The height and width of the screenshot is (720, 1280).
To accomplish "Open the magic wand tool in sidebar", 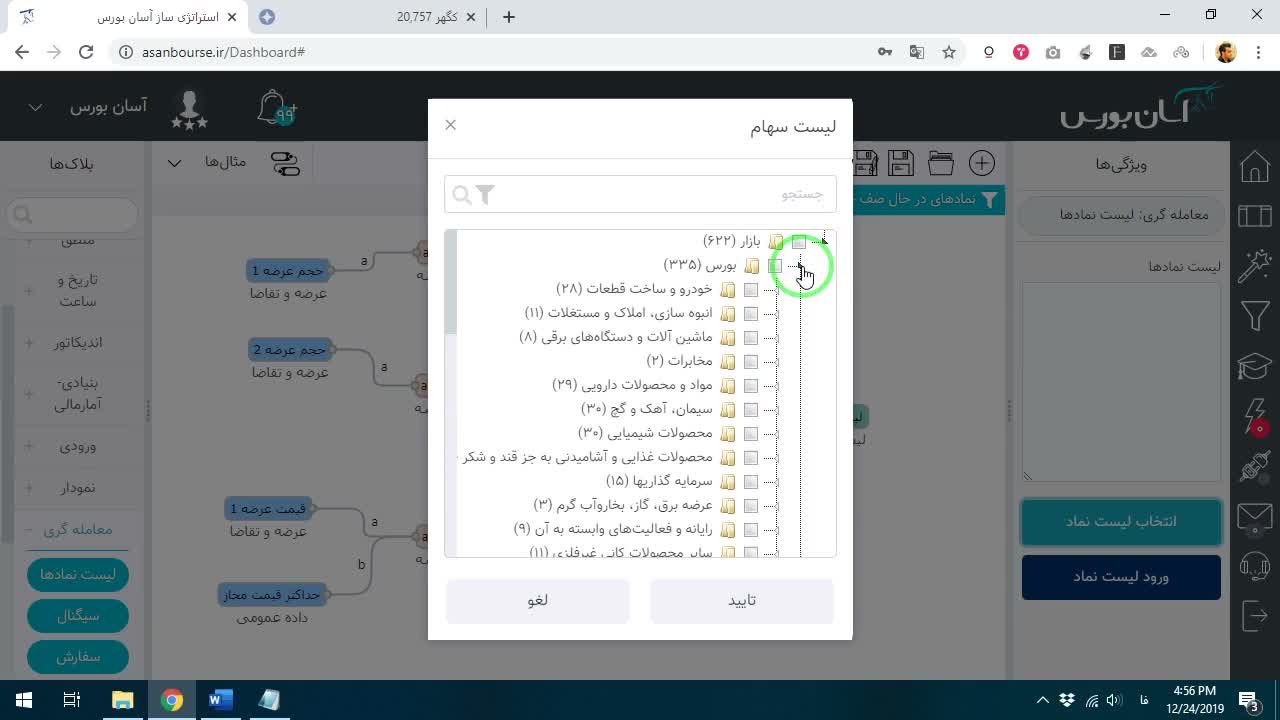I will pyautogui.click(x=1255, y=266).
